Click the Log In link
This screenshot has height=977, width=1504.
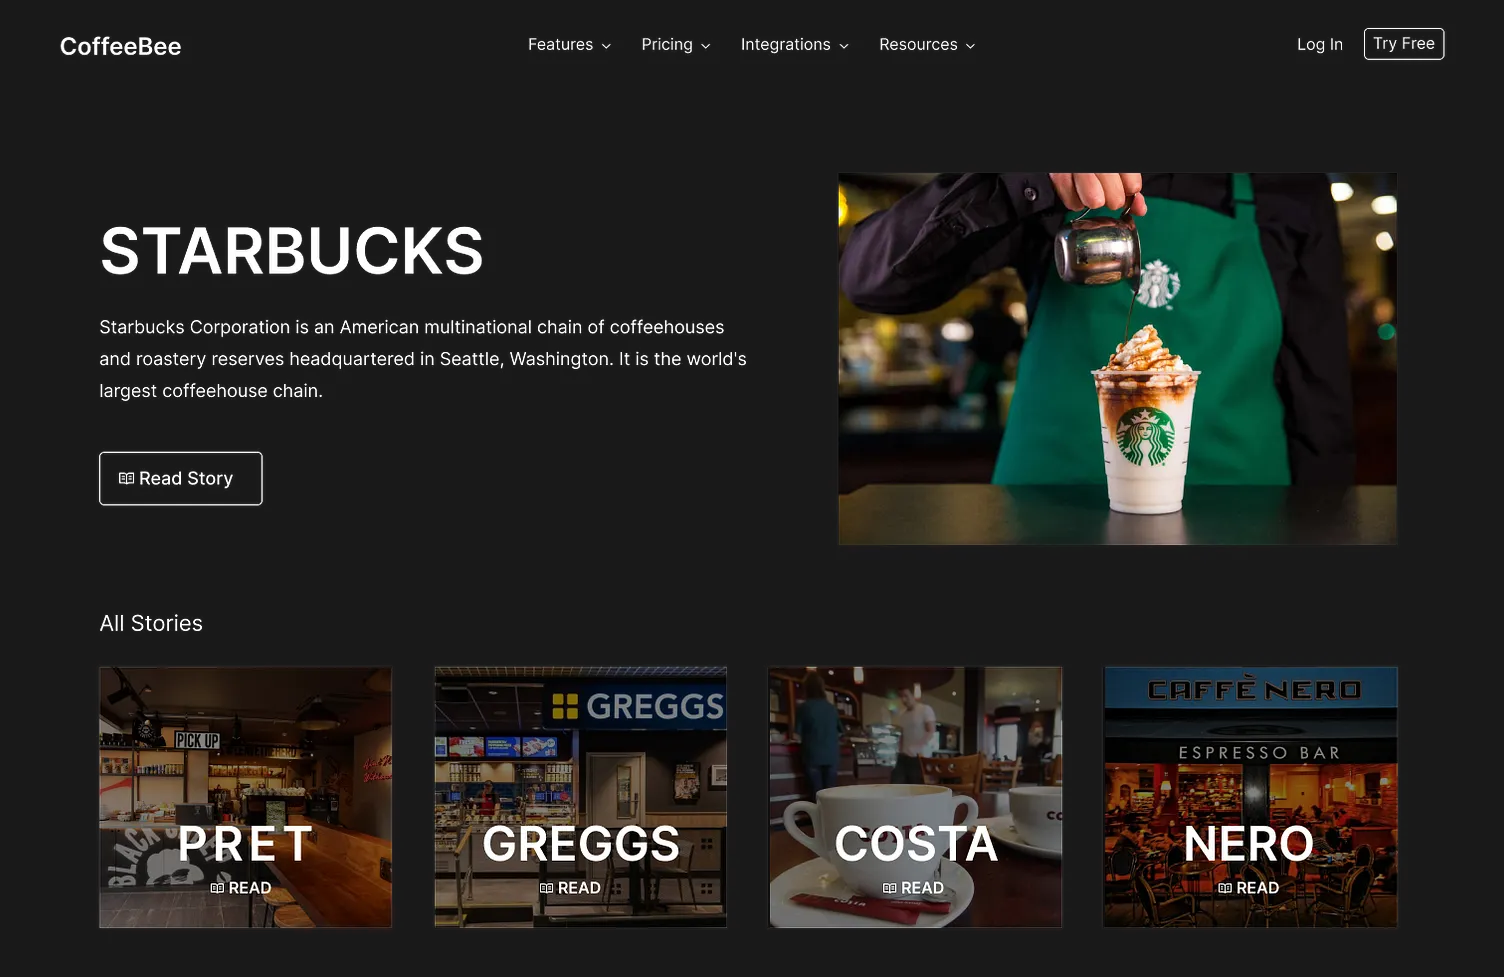pos(1320,45)
